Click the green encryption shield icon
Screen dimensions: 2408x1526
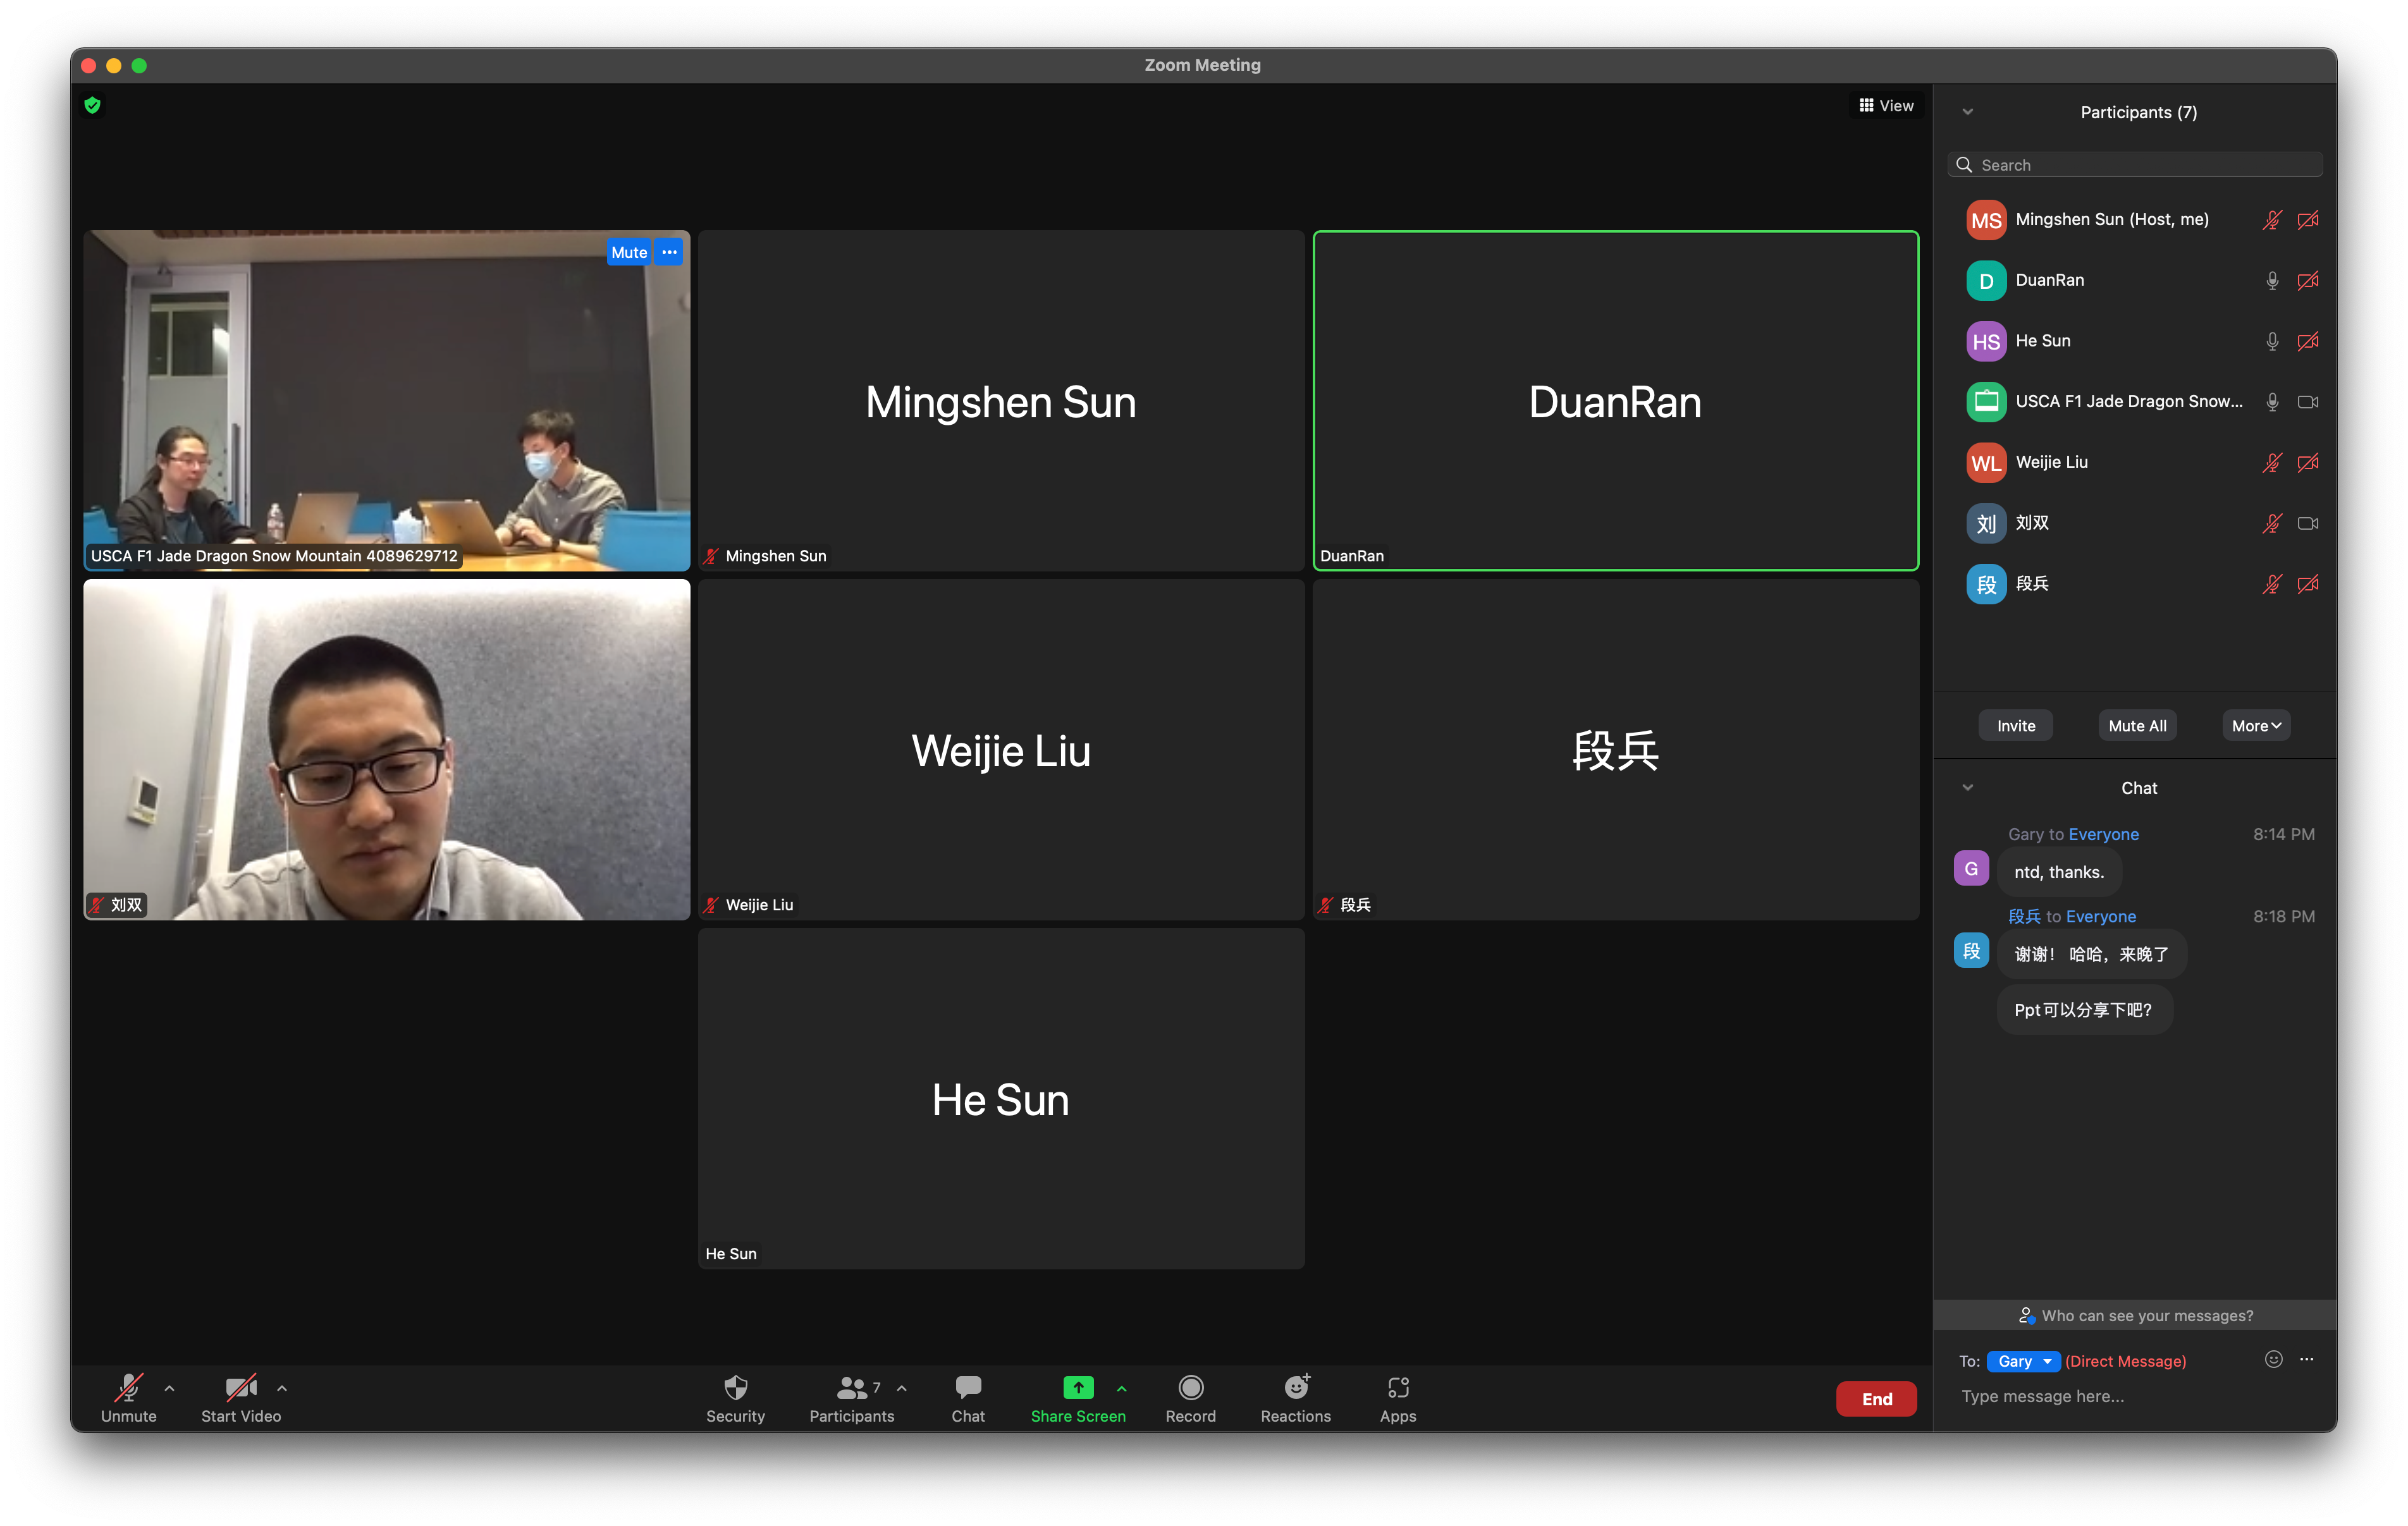tap(93, 105)
